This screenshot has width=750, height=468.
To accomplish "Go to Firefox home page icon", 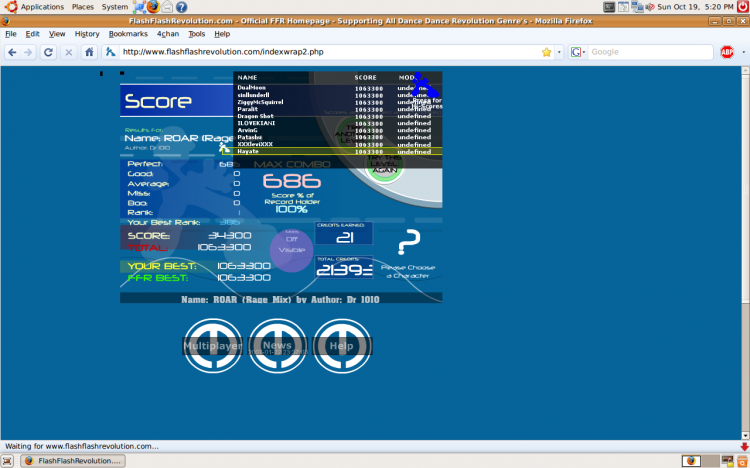I will pyautogui.click(x=90, y=52).
